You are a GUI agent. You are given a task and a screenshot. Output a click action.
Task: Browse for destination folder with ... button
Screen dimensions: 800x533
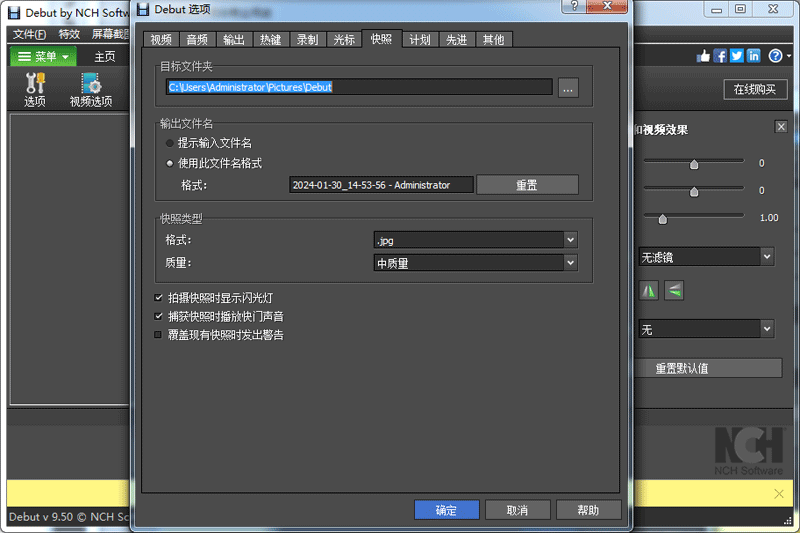568,88
